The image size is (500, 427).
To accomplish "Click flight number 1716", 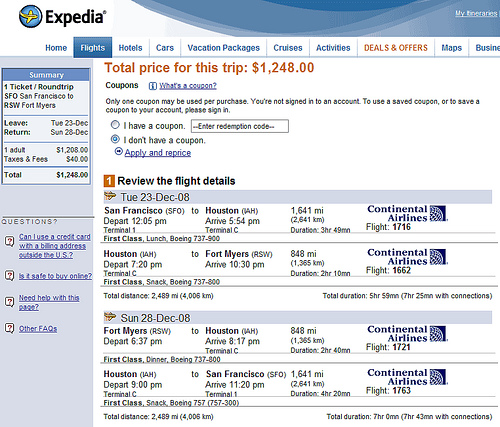I will [401, 227].
